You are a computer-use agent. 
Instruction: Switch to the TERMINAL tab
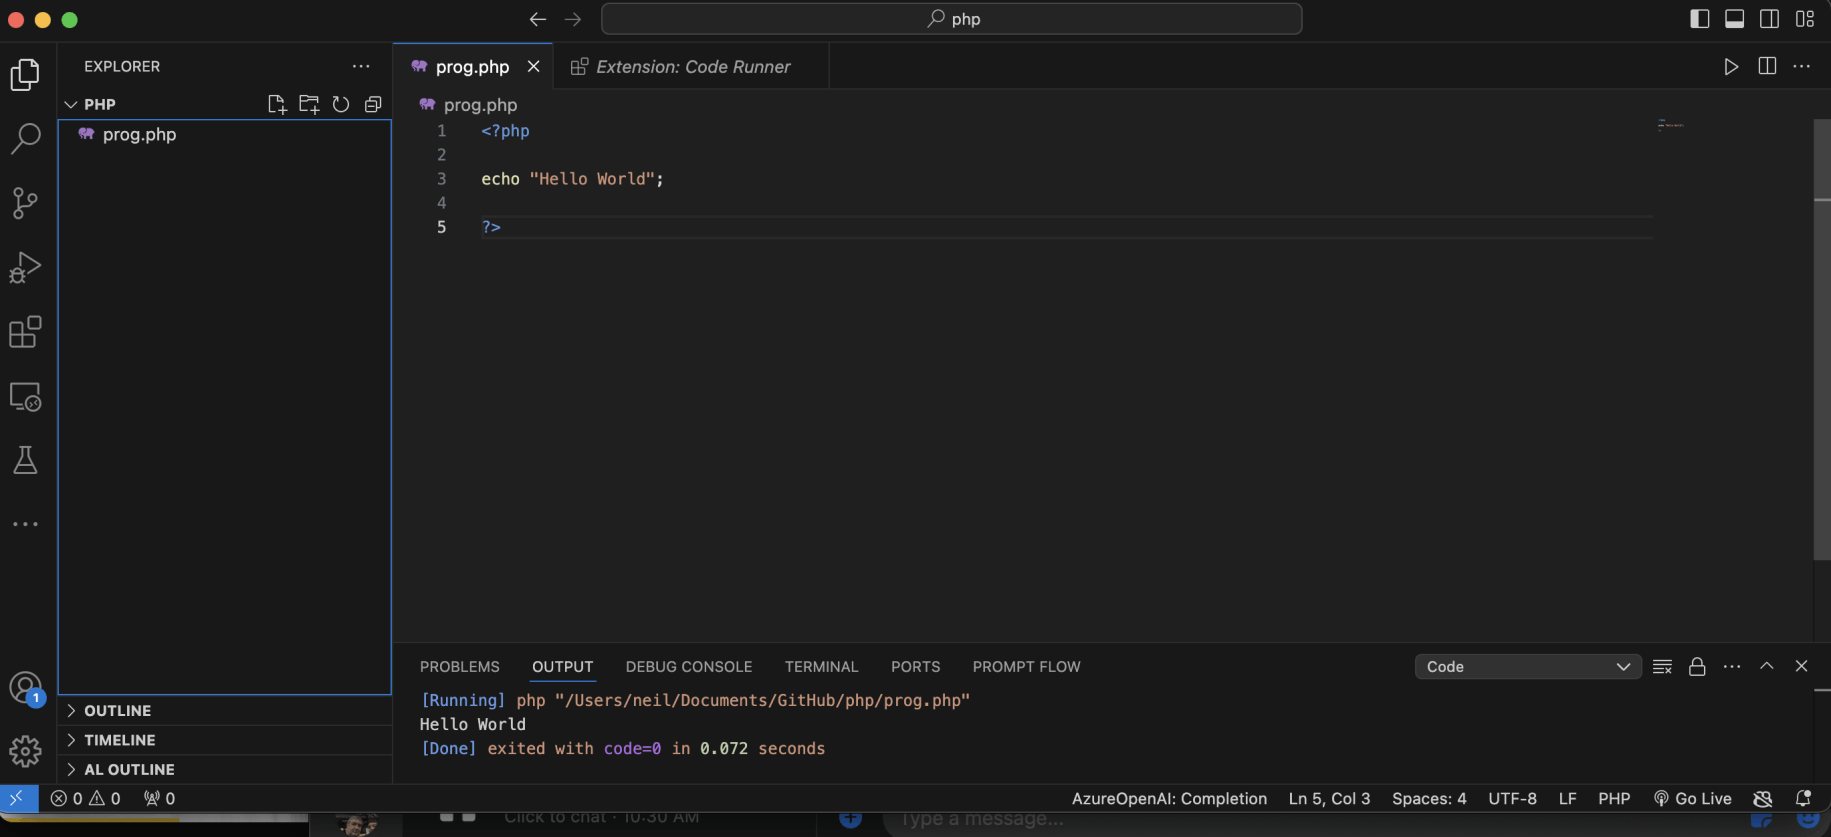click(821, 667)
